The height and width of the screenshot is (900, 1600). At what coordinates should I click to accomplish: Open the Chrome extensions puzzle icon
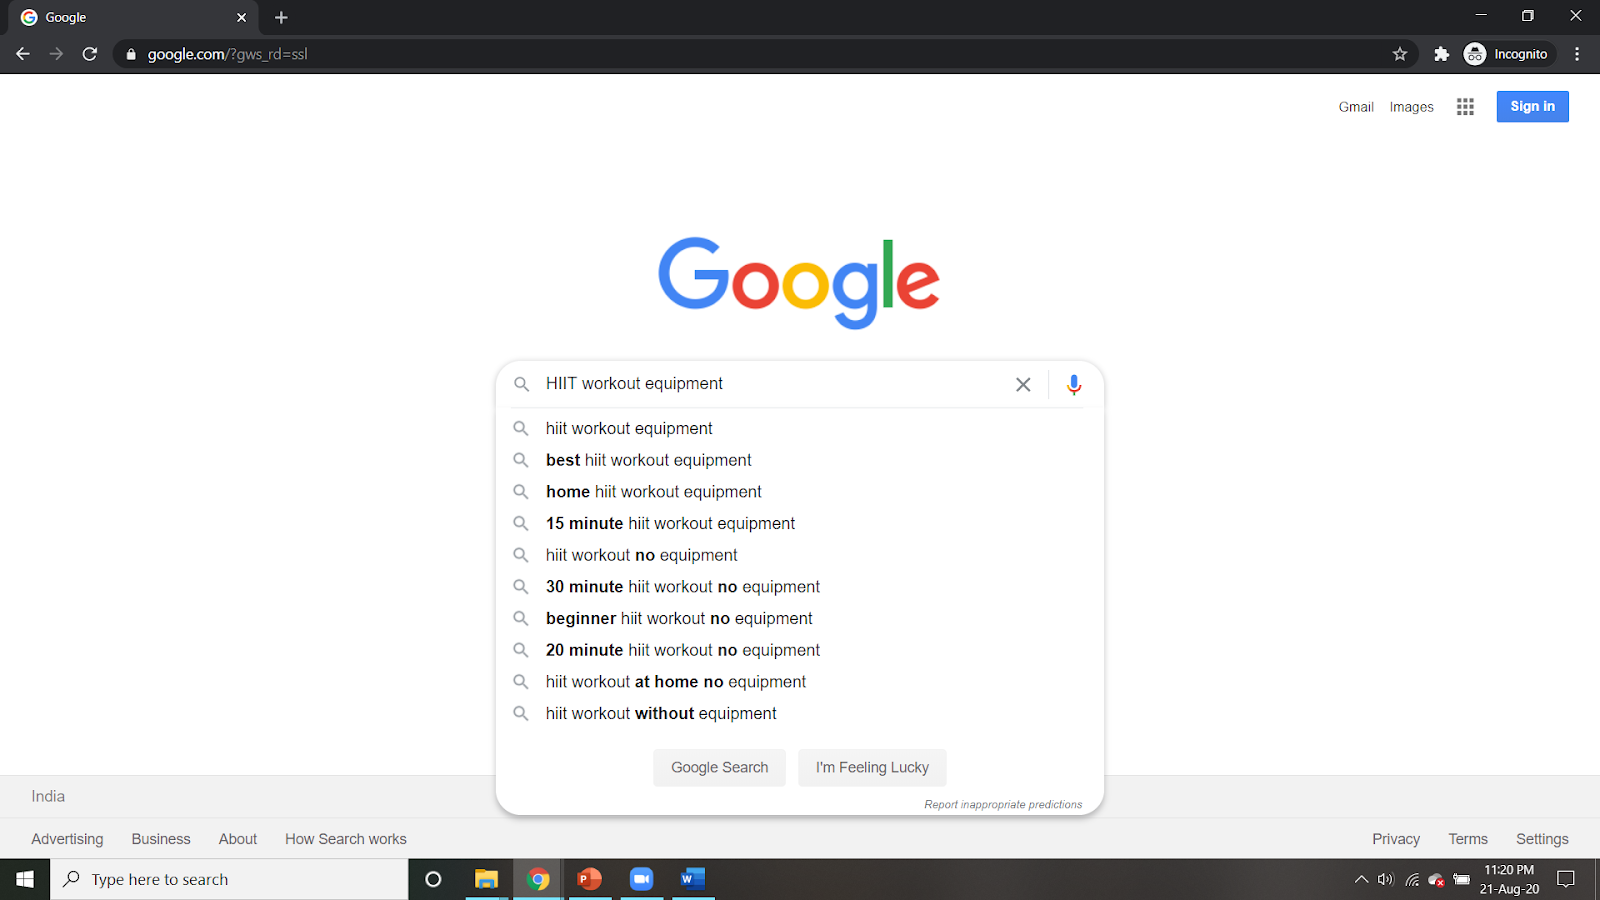point(1441,54)
